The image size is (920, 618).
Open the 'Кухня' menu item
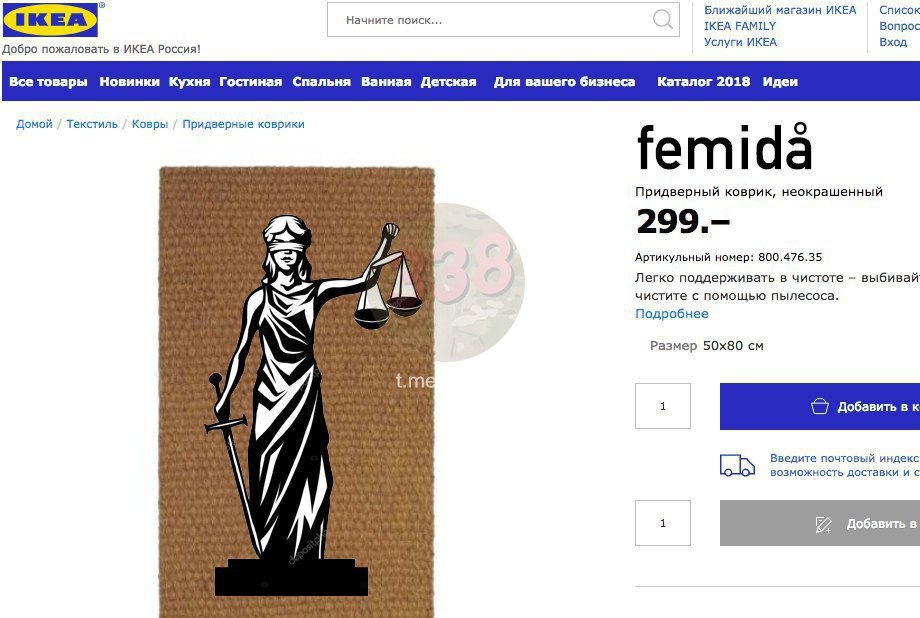tap(190, 82)
